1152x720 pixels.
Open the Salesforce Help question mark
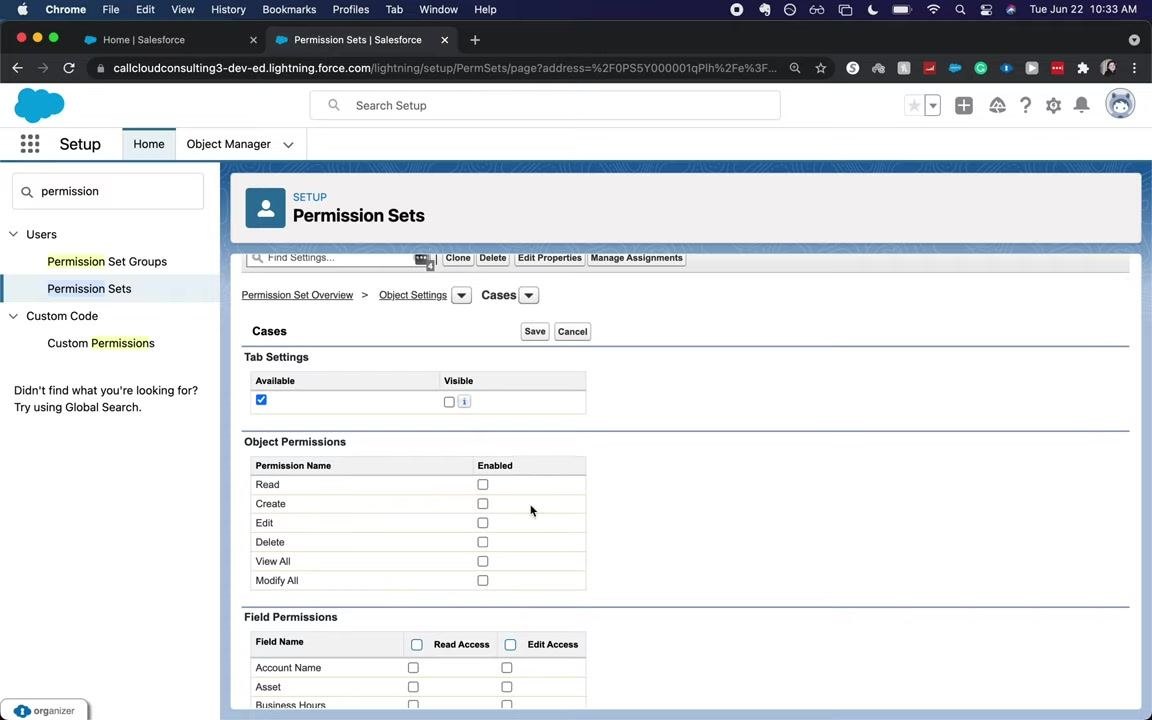1025,106
